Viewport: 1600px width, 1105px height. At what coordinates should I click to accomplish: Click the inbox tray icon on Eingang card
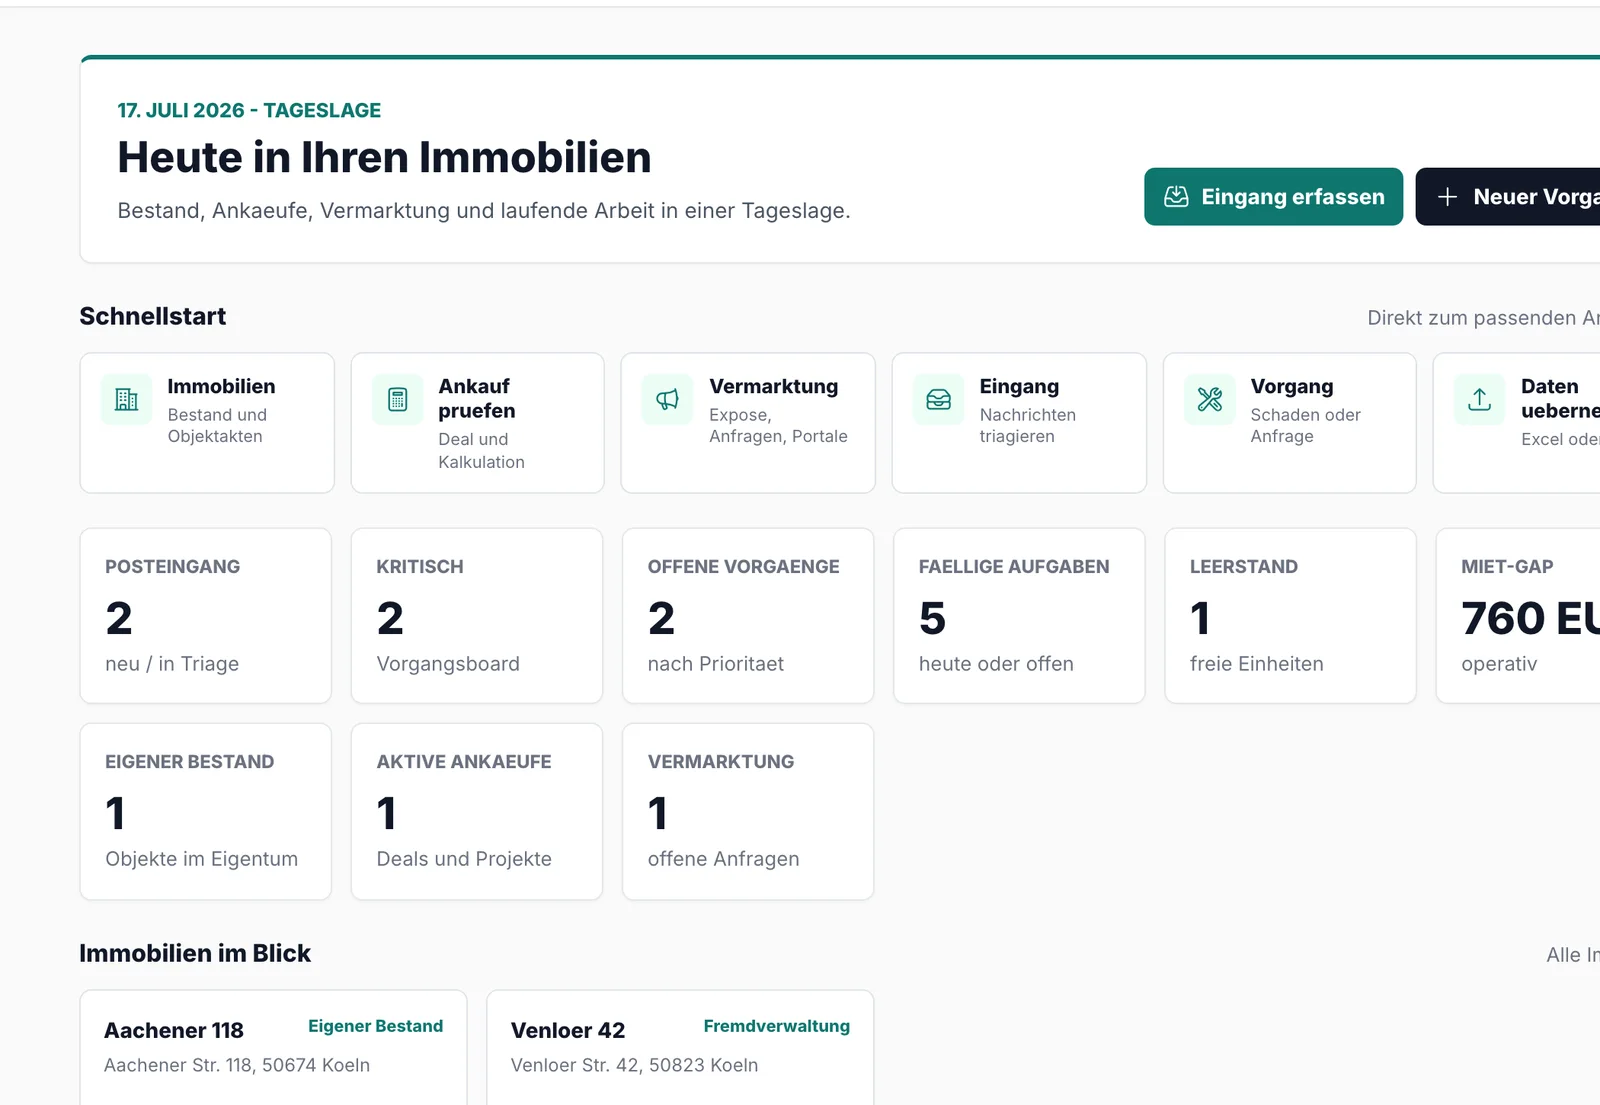939,399
